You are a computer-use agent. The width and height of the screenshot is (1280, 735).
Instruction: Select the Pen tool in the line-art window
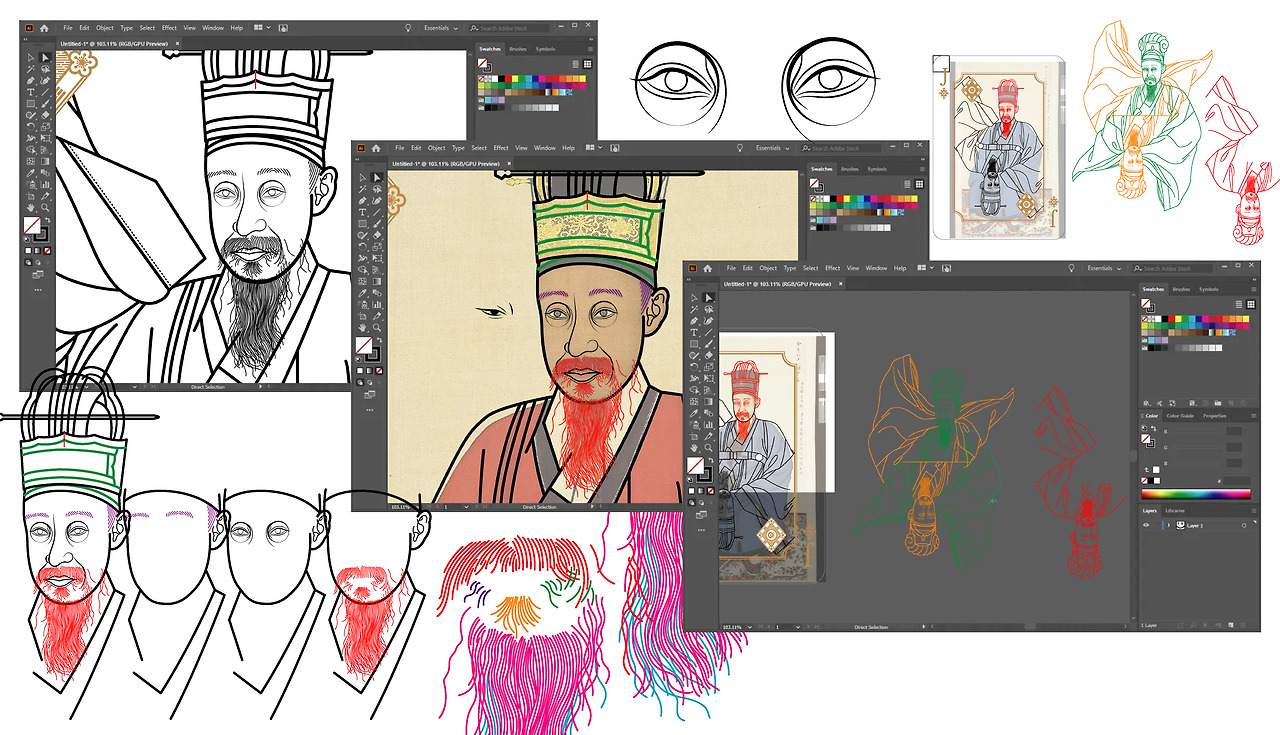(31, 81)
